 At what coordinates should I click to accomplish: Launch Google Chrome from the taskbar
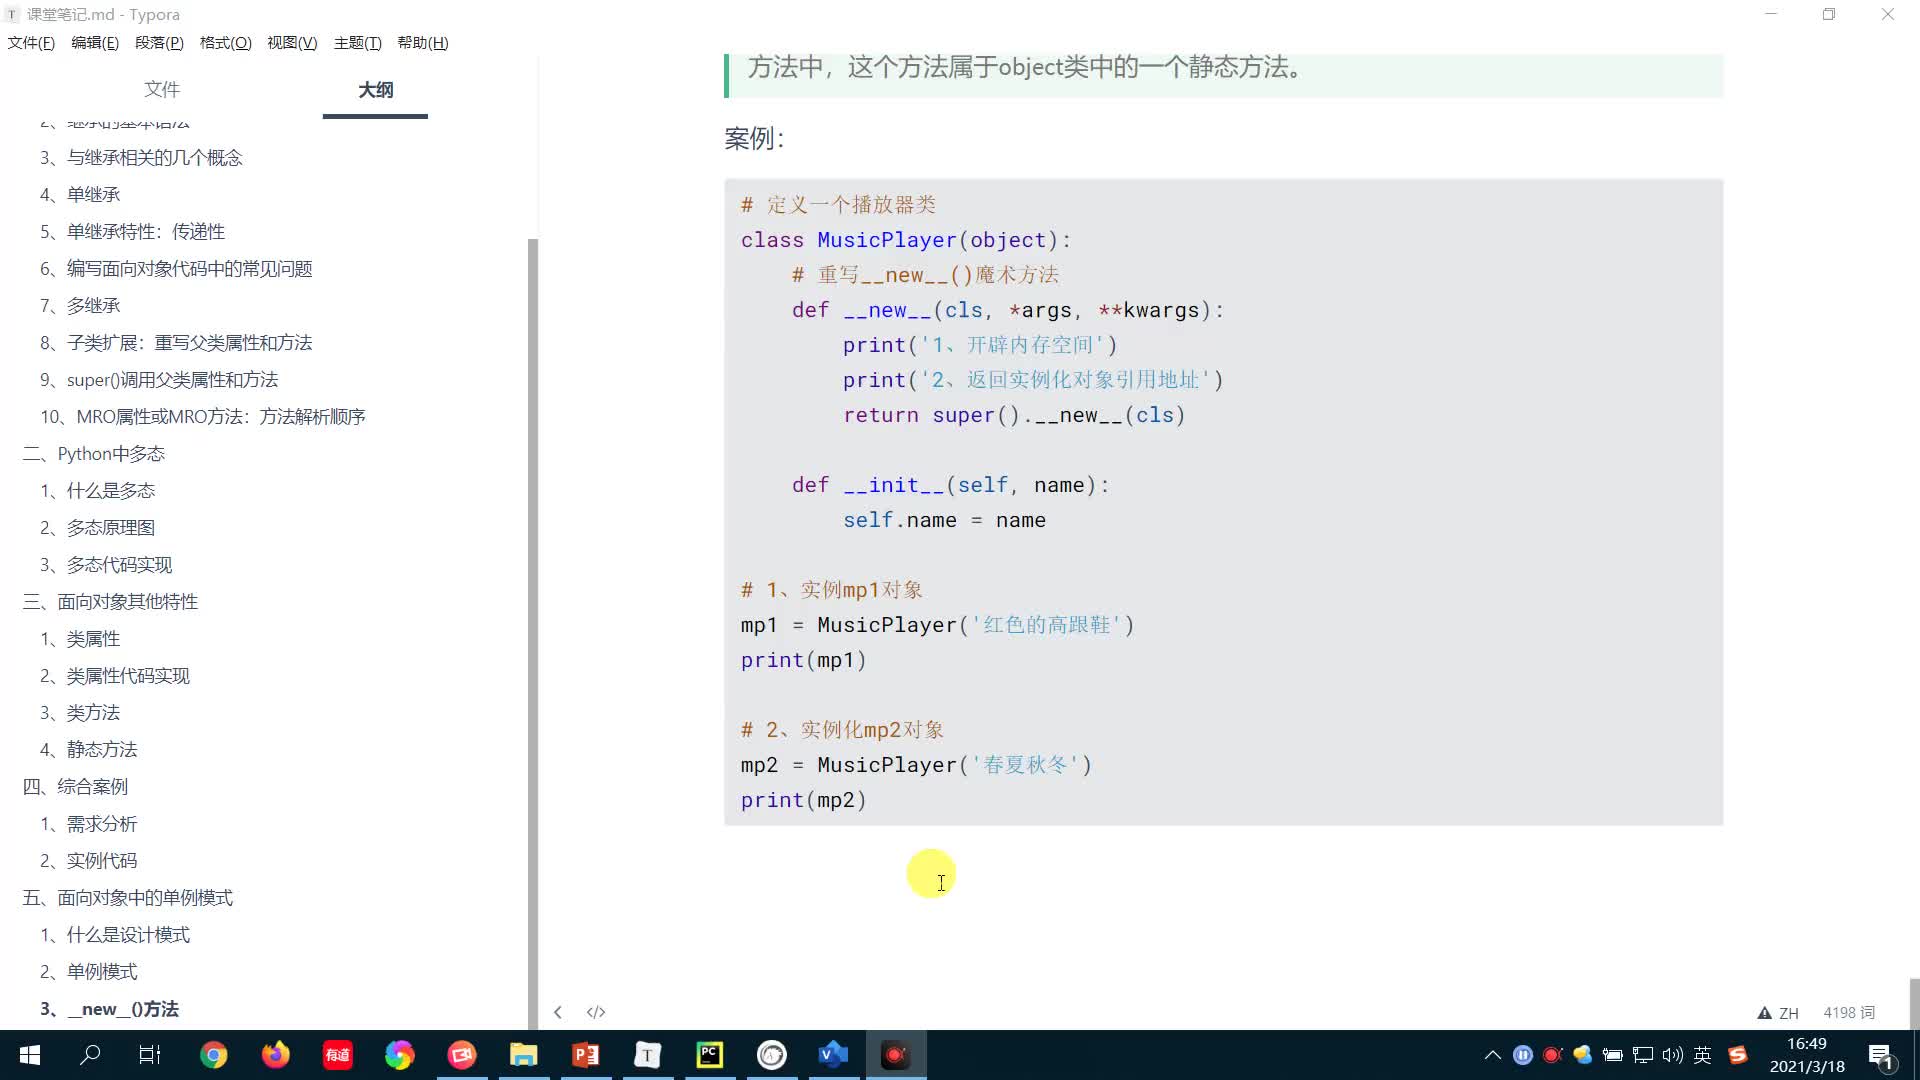(x=213, y=1055)
